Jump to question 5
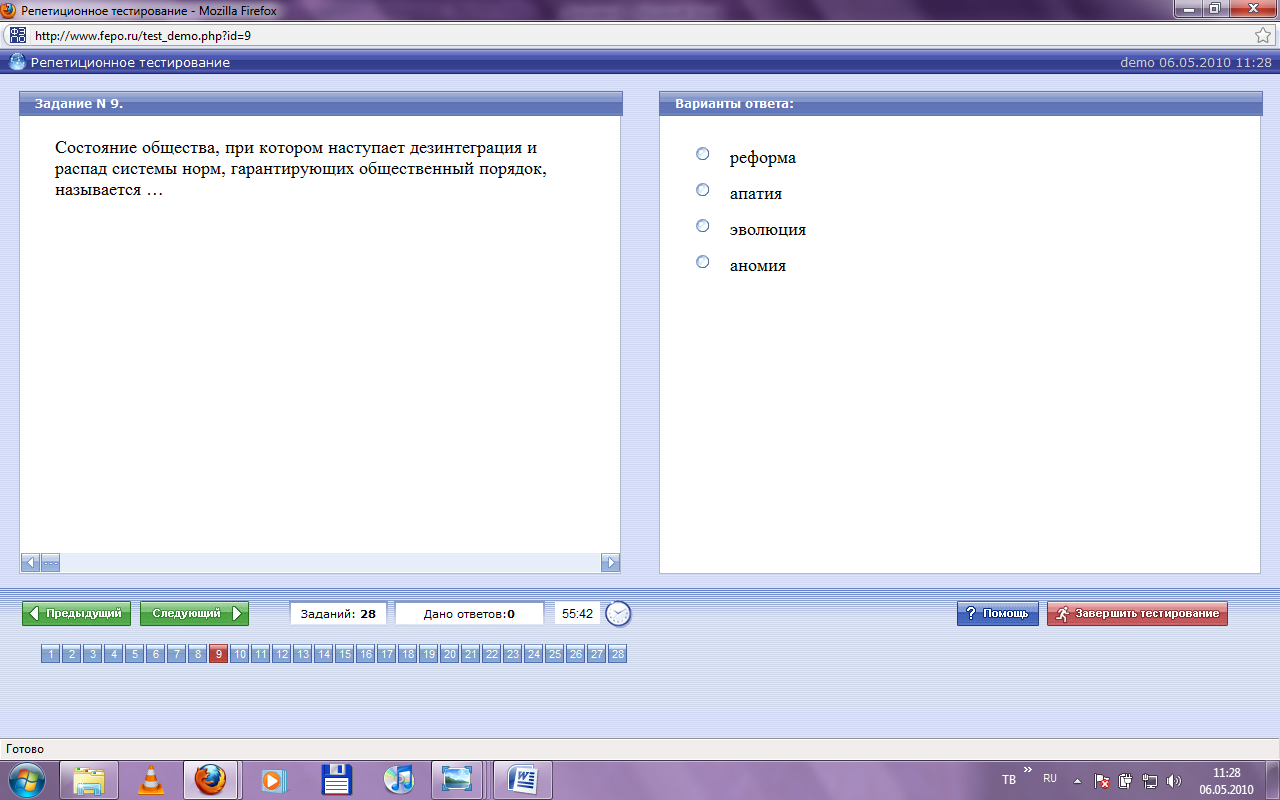The image size is (1280, 800). (134, 654)
